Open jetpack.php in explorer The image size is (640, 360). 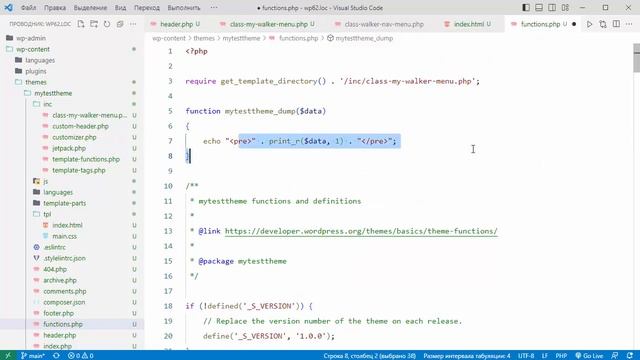(69, 148)
